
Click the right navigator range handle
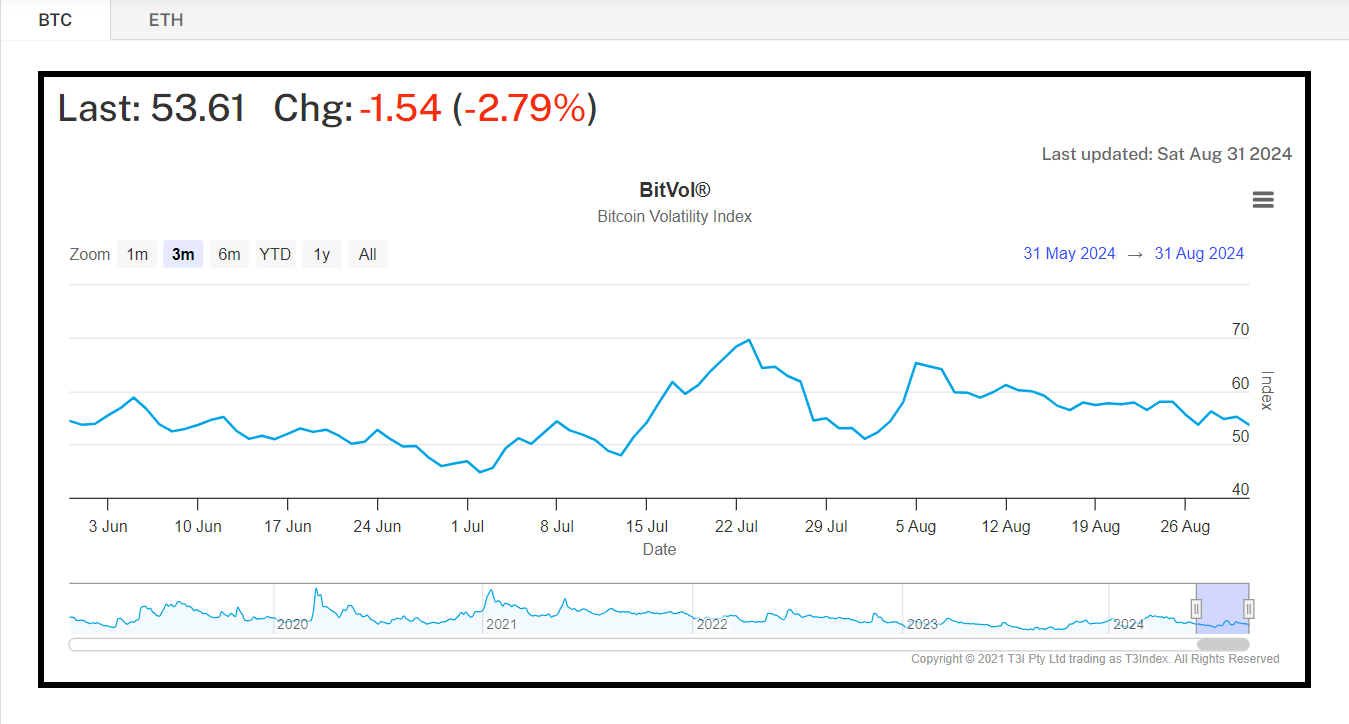(x=1248, y=608)
